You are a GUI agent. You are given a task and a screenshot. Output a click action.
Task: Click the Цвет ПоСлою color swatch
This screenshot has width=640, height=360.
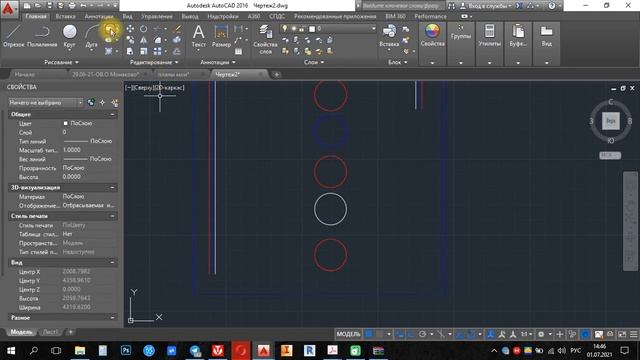pos(65,123)
